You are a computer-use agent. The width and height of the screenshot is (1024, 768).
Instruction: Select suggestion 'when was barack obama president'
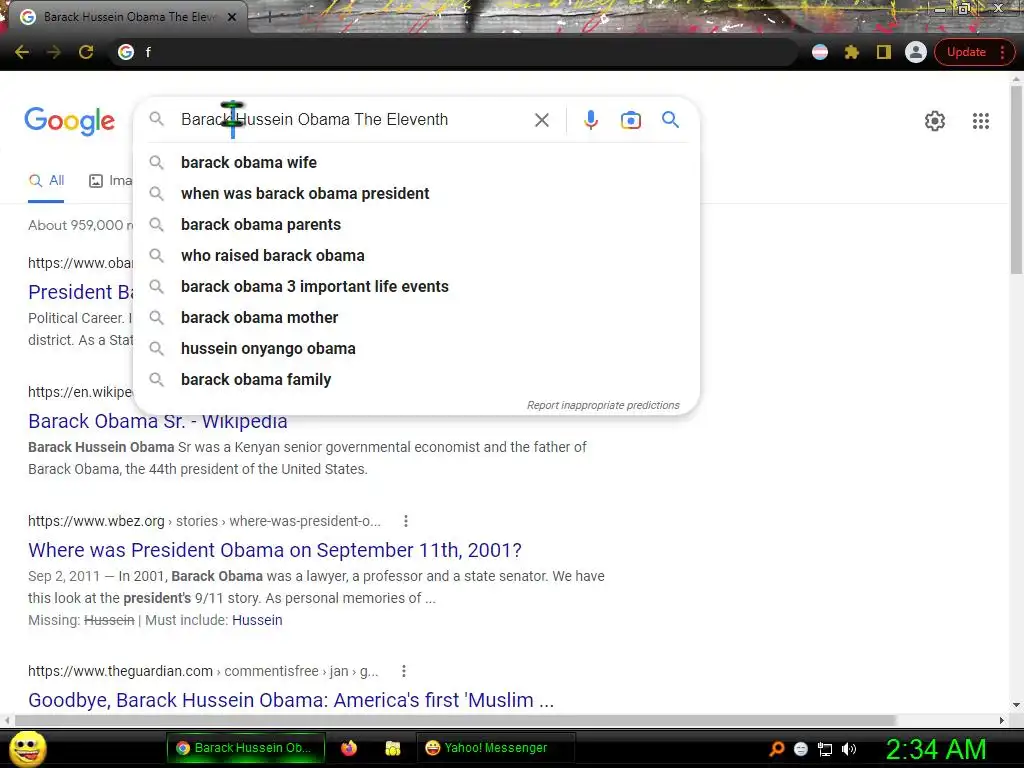[x=417, y=193]
